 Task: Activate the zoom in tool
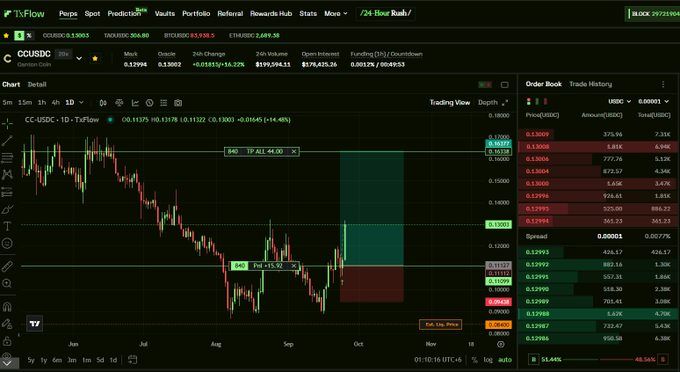click(x=7, y=284)
